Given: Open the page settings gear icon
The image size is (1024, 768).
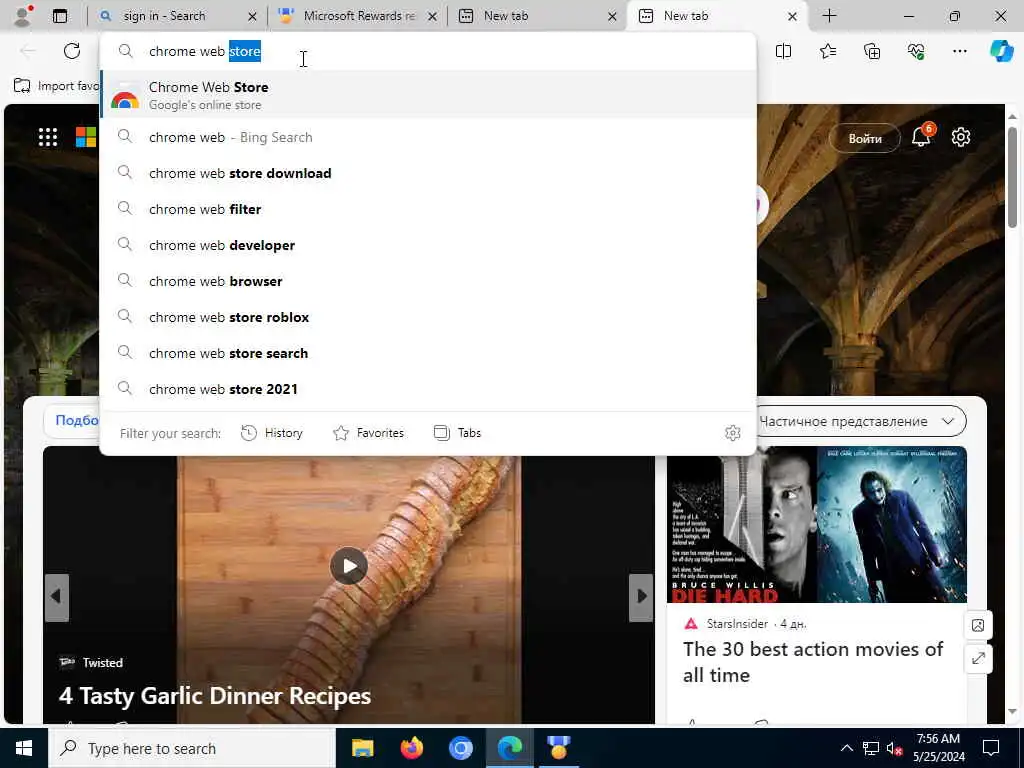Looking at the screenshot, I should pos(961,137).
